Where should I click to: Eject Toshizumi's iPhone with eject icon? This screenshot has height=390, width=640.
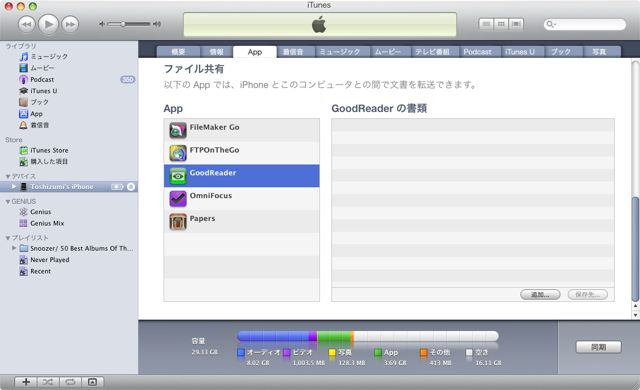(x=131, y=187)
